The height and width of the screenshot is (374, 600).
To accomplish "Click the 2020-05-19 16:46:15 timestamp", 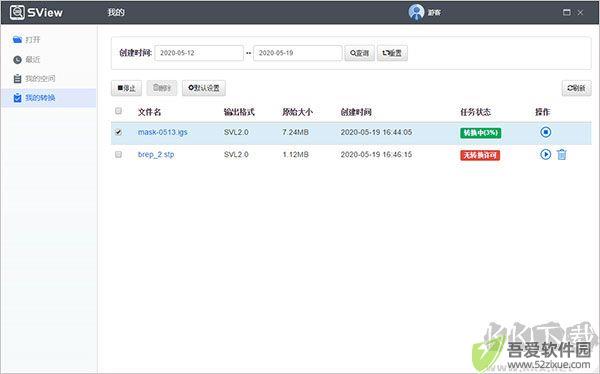I will click(x=376, y=155).
